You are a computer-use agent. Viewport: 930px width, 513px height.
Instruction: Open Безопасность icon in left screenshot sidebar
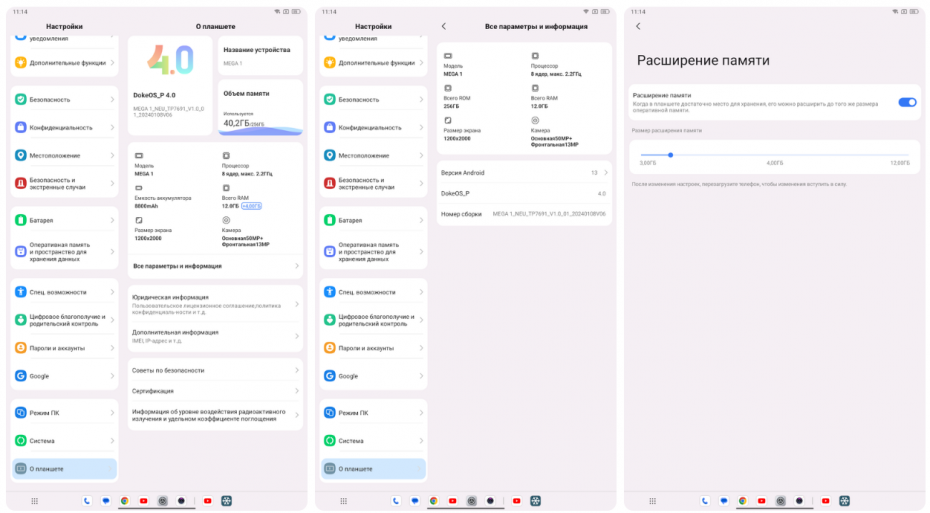click(x=21, y=100)
